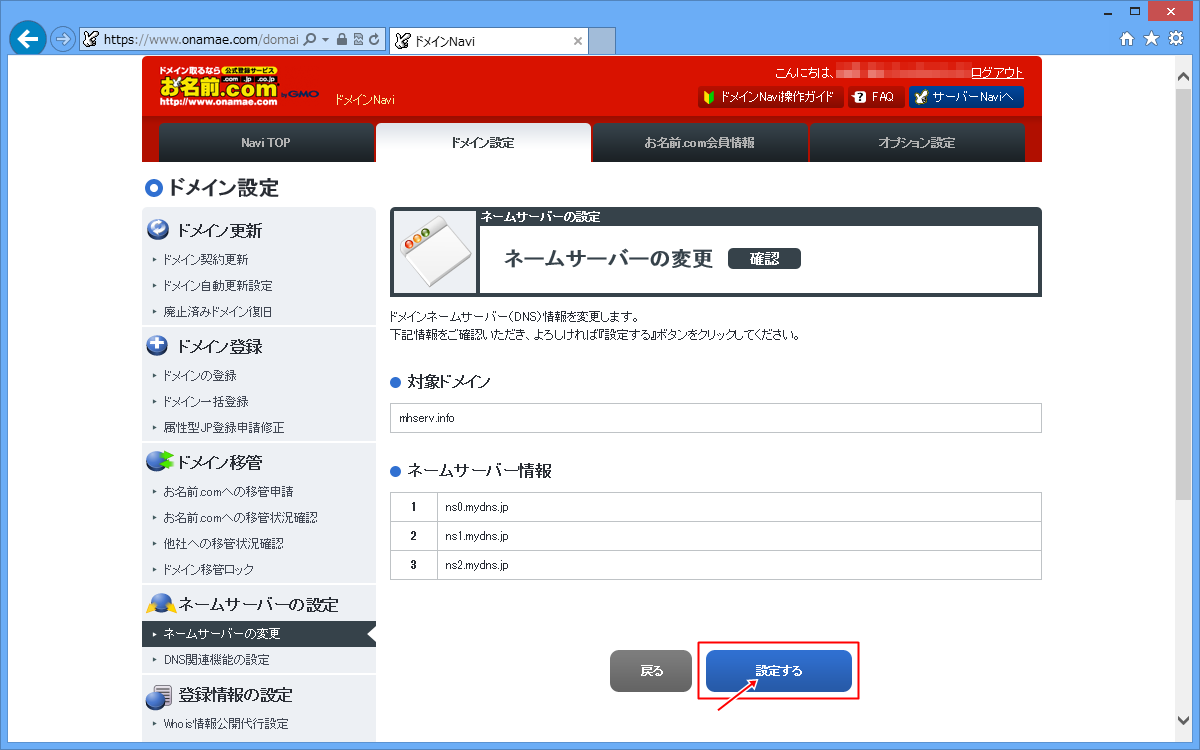This screenshot has width=1200, height=750.
Task: Switch to the Navi TOP tab
Action: [265, 143]
